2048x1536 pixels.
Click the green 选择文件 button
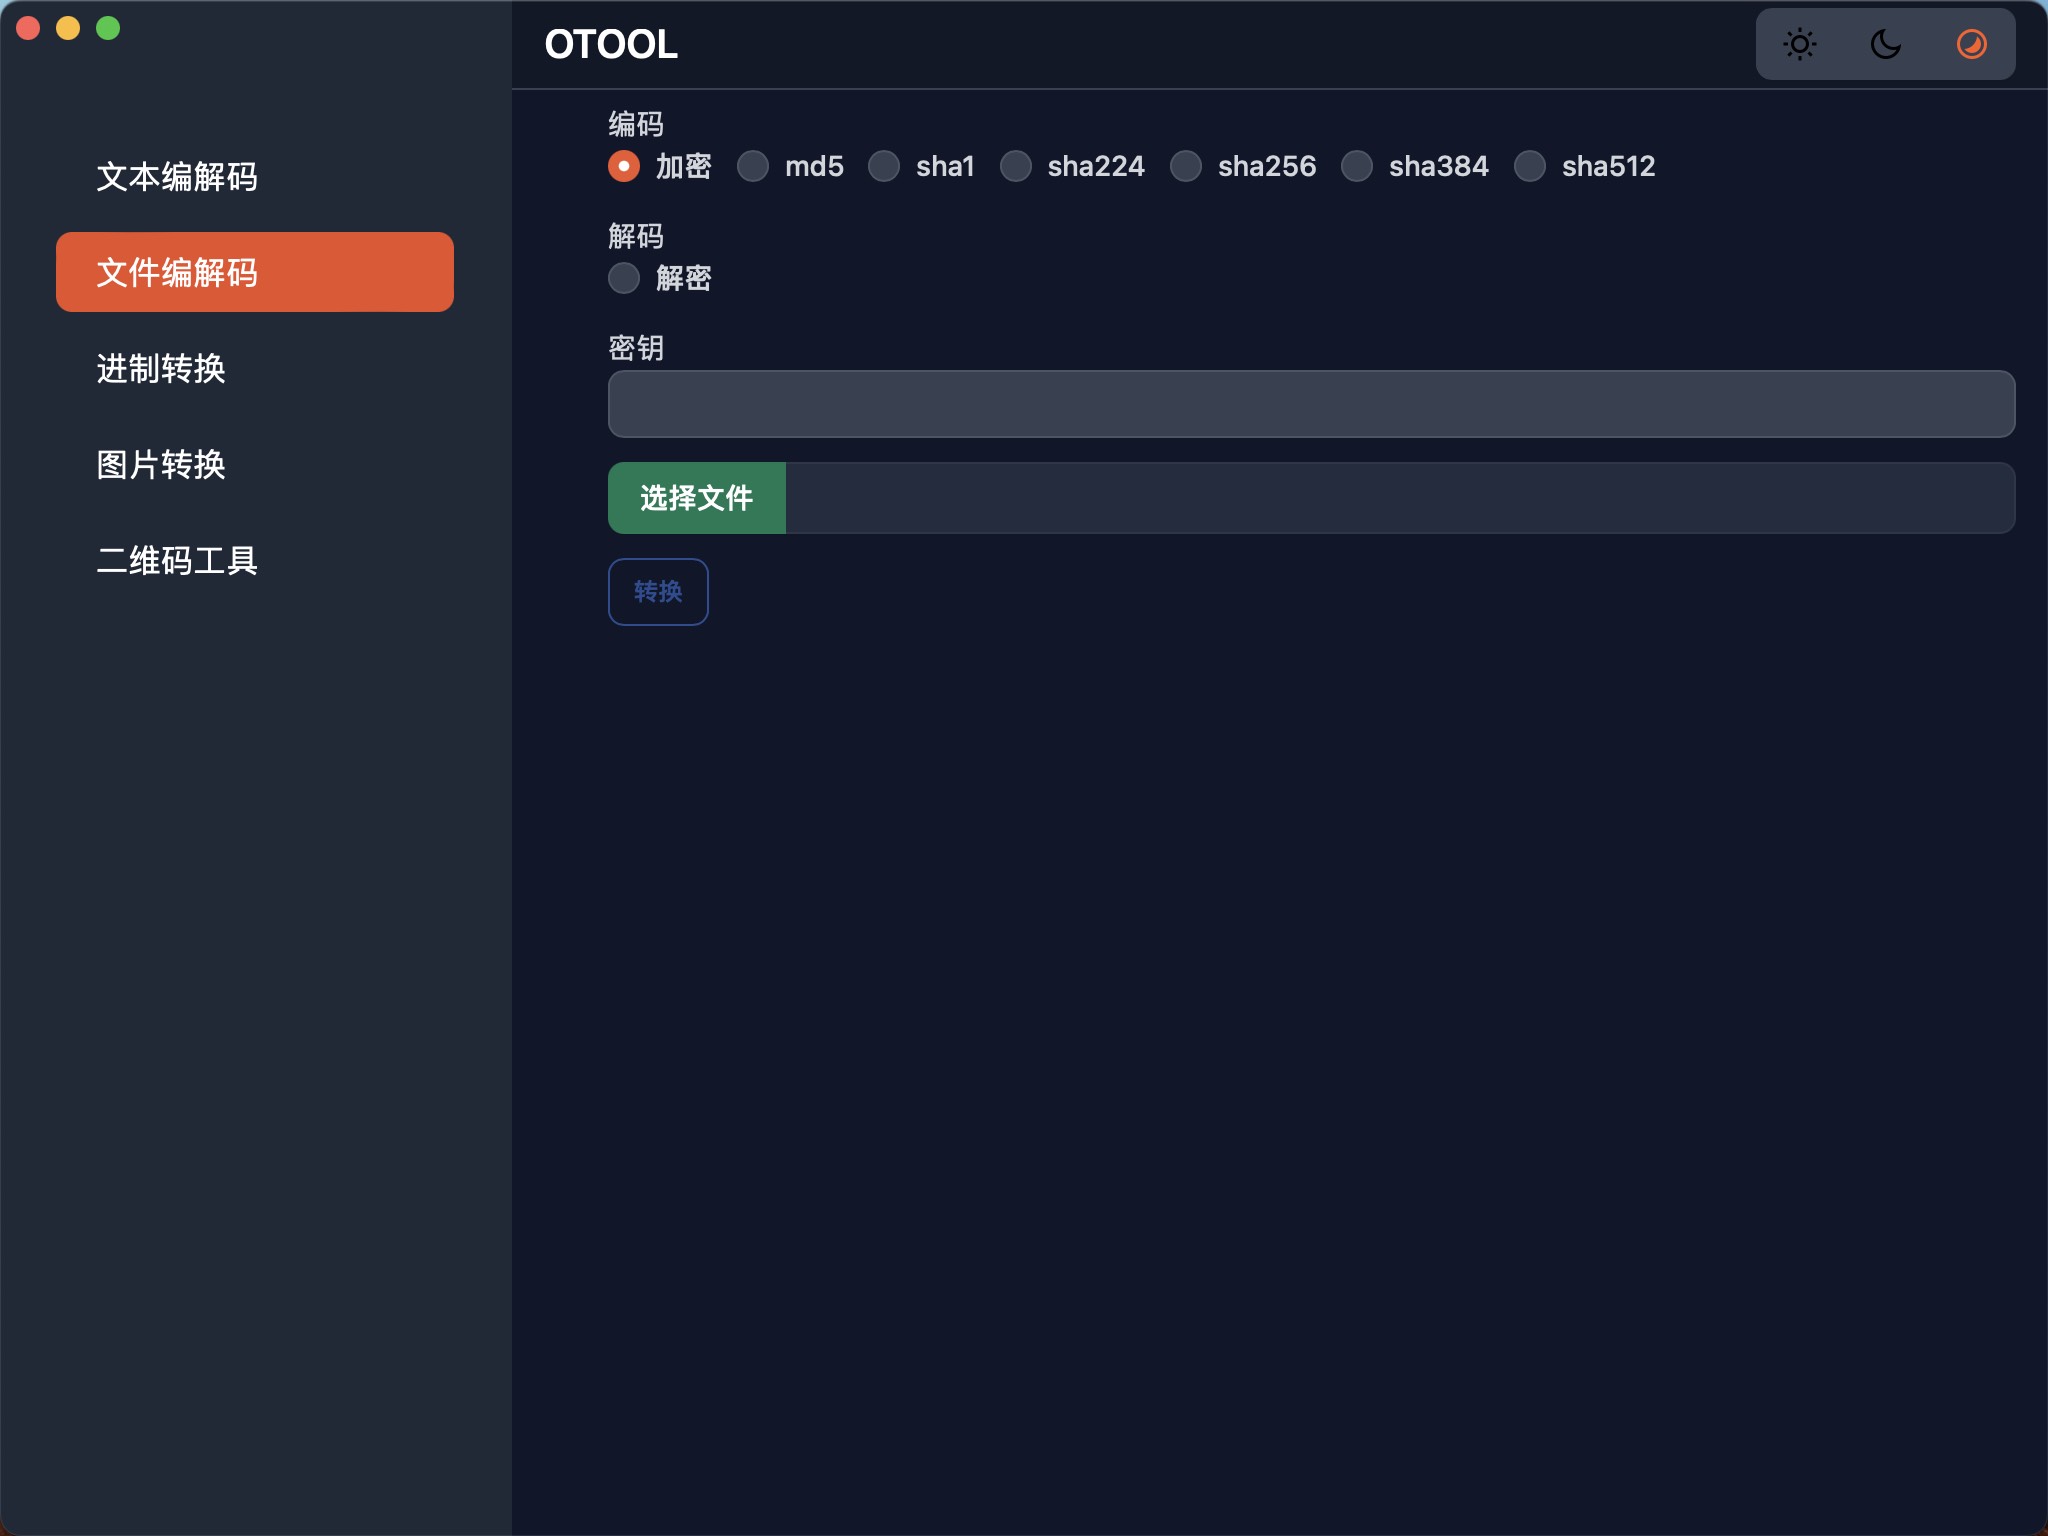697,498
